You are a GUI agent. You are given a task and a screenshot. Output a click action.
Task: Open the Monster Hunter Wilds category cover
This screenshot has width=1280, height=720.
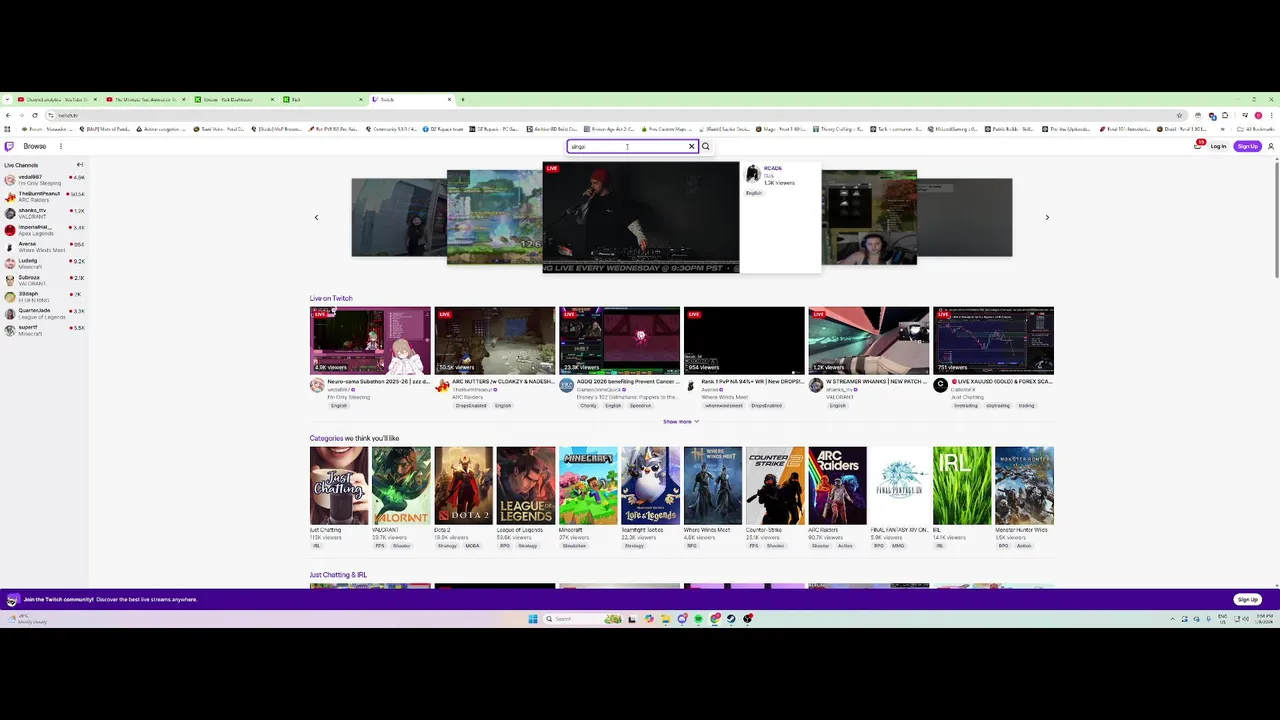(x=1025, y=485)
